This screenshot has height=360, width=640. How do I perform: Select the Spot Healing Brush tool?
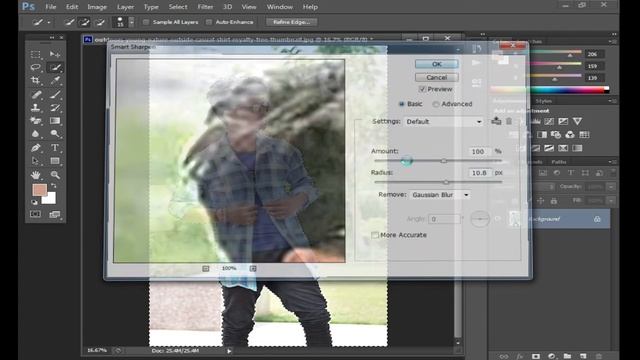pyautogui.click(x=36, y=95)
